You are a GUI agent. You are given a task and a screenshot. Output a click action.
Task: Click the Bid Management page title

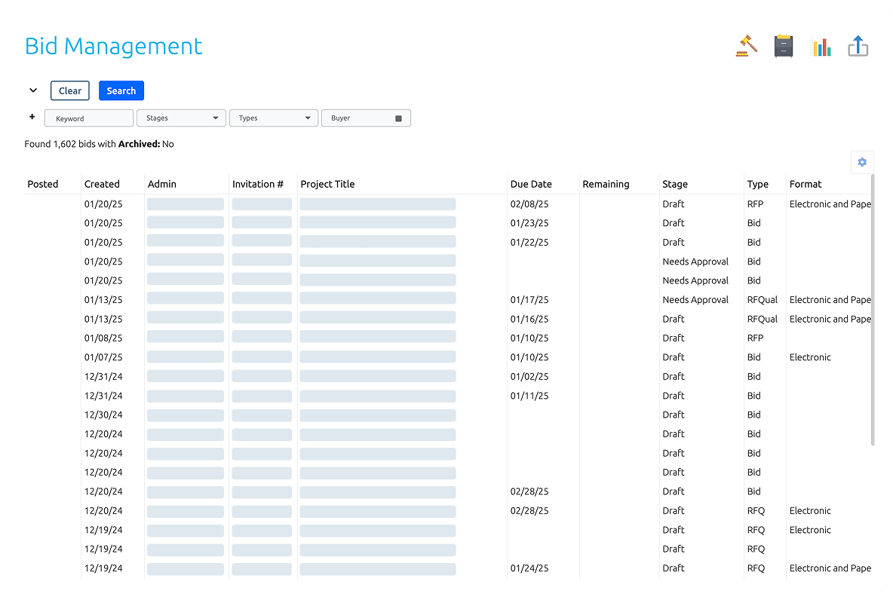113,46
